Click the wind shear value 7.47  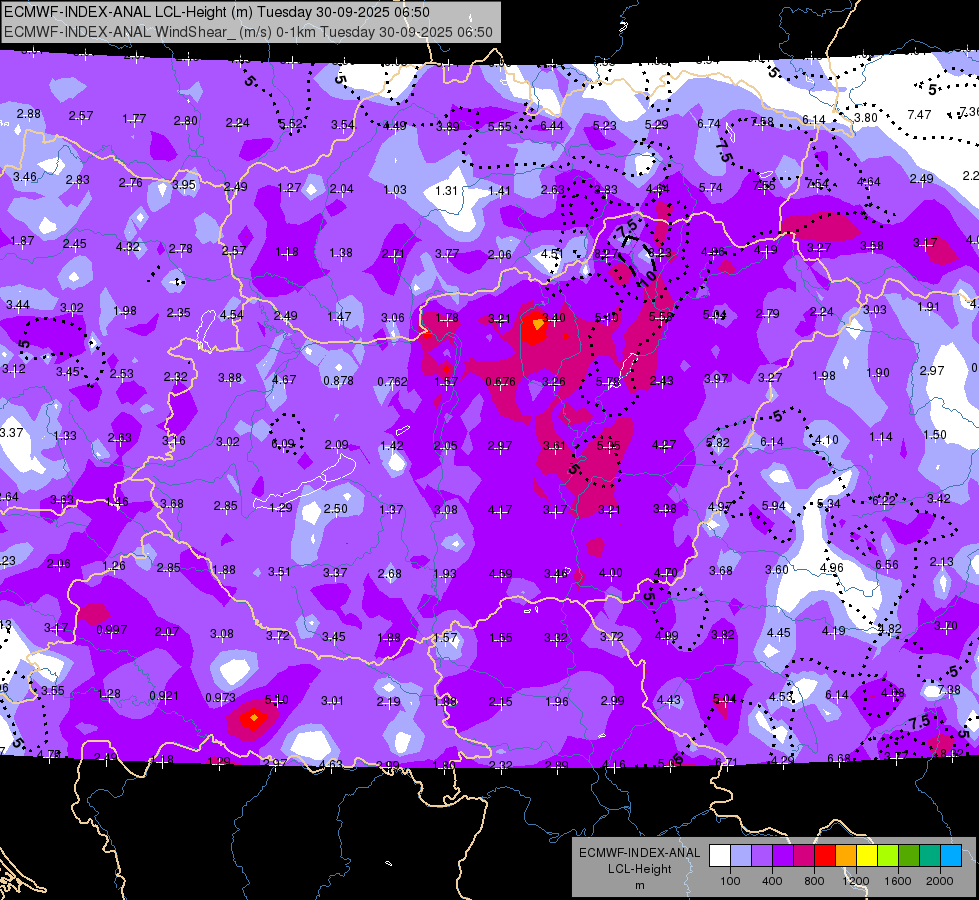tap(919, 115)
